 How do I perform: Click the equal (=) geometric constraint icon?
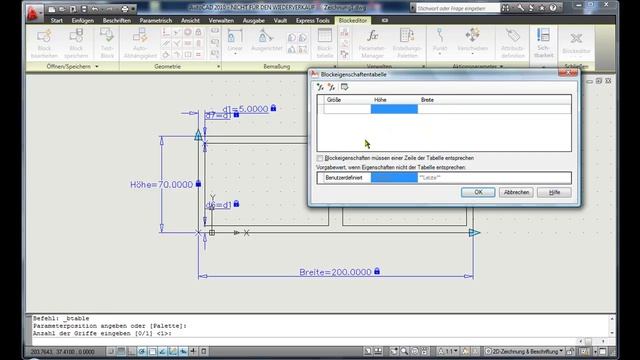198,54
